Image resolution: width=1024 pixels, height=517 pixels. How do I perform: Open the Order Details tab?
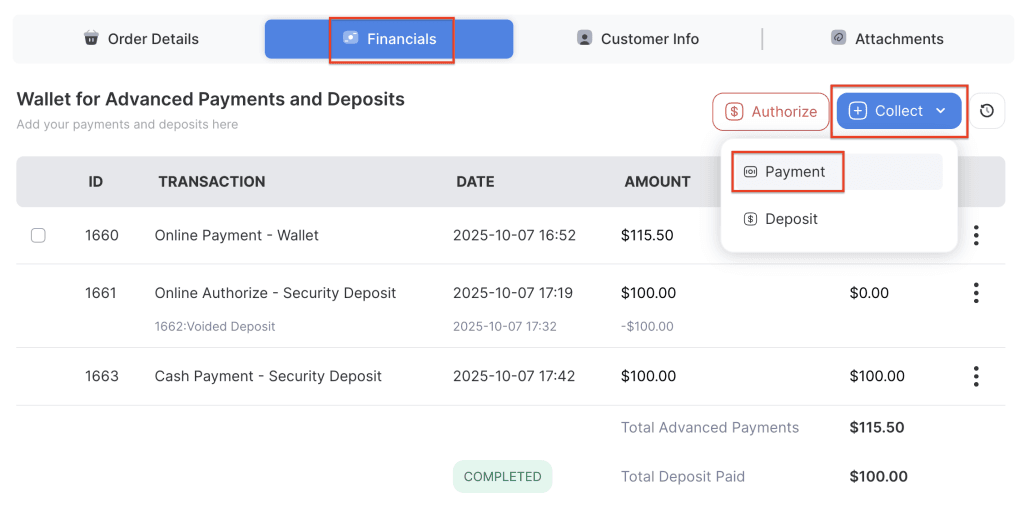(x=141, y=39)
